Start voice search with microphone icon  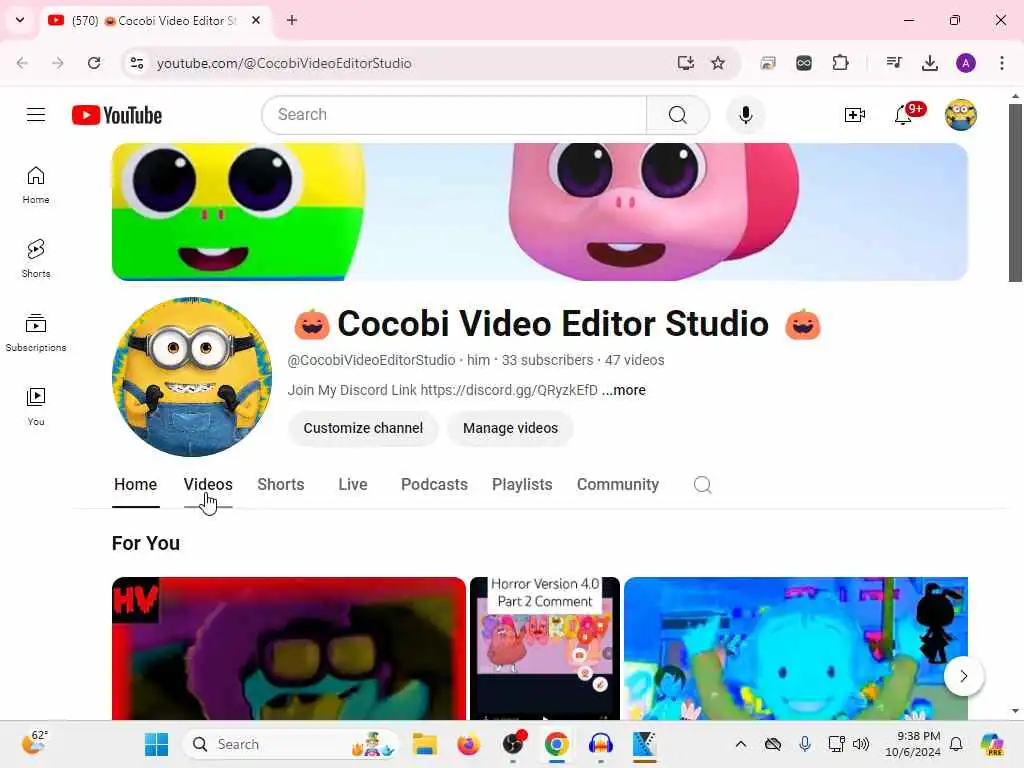tap(745, 115)
